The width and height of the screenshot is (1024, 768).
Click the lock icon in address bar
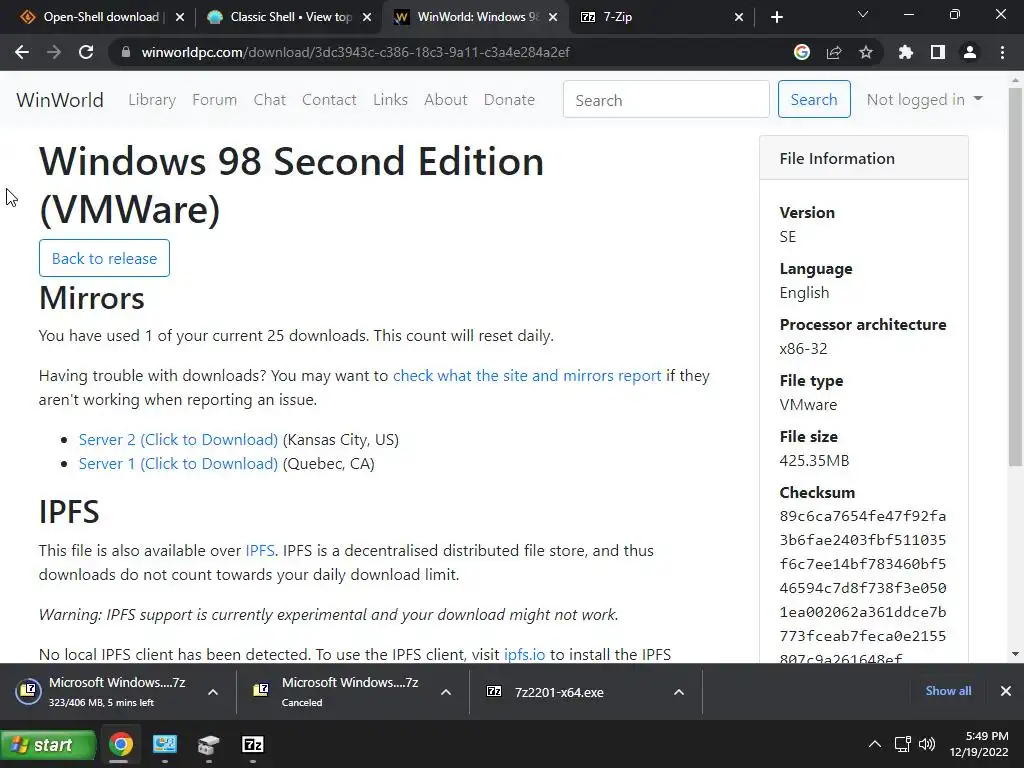(x=125, y=52)
